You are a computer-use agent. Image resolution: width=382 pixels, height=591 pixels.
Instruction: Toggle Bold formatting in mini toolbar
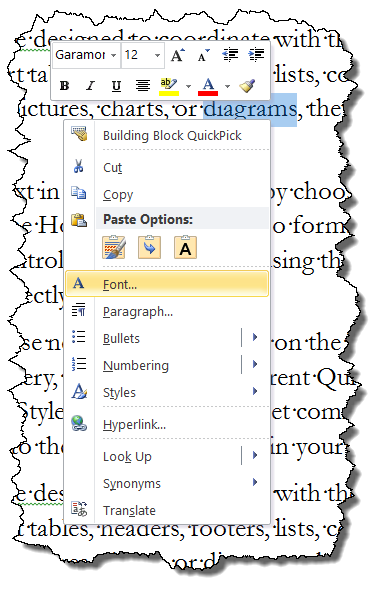click(x=64, y=86)
